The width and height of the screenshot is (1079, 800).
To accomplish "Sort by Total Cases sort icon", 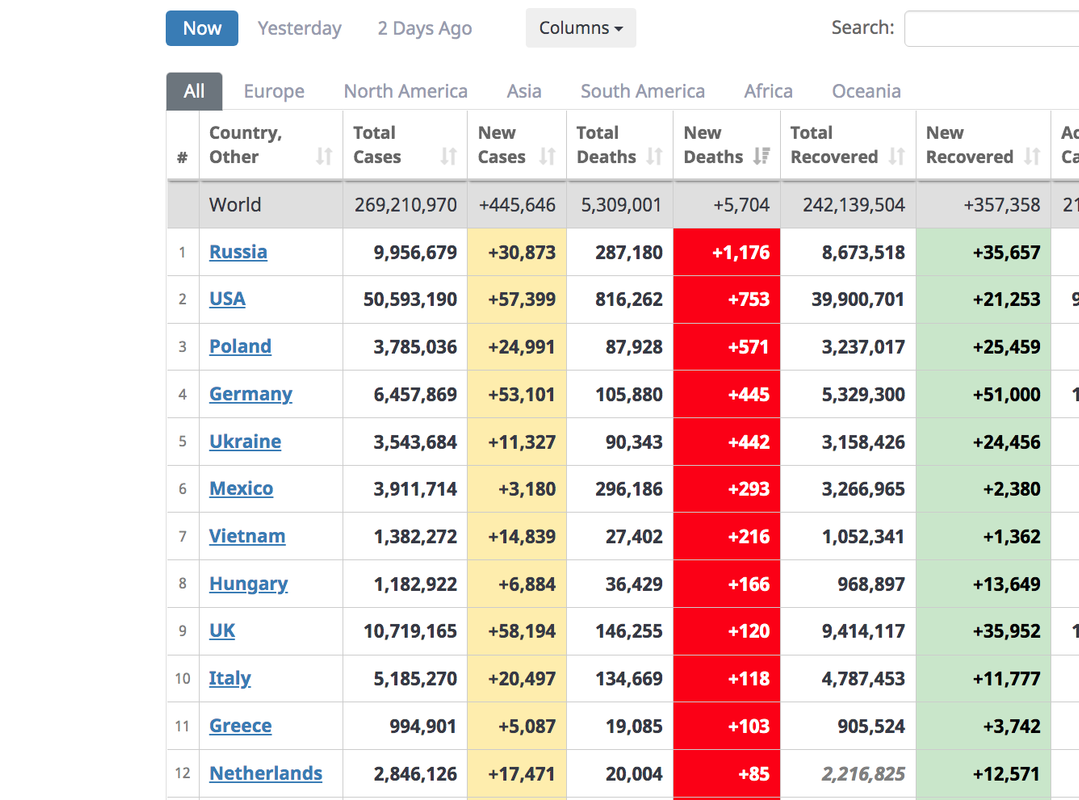I will click(x=449, y=157).
